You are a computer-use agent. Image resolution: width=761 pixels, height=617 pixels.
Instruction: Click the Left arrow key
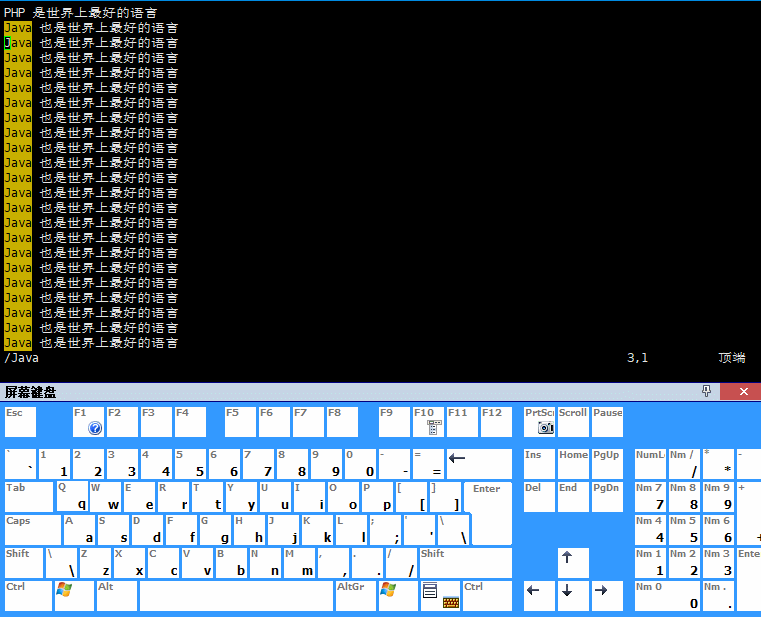click(x=539, y=595)
